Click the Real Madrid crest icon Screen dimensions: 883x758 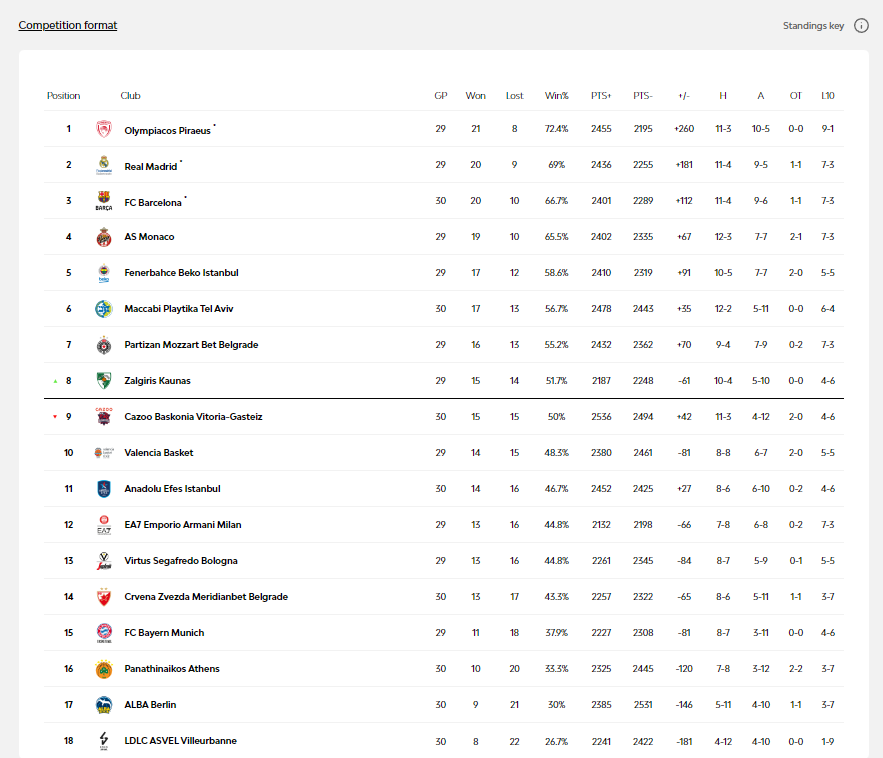click(x=104, y=165)
